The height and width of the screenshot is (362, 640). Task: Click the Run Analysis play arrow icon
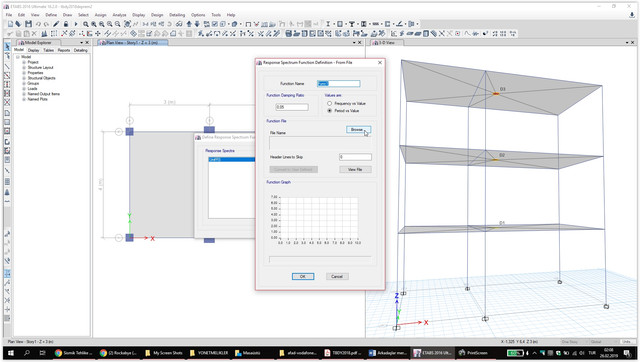coord(76,24)
